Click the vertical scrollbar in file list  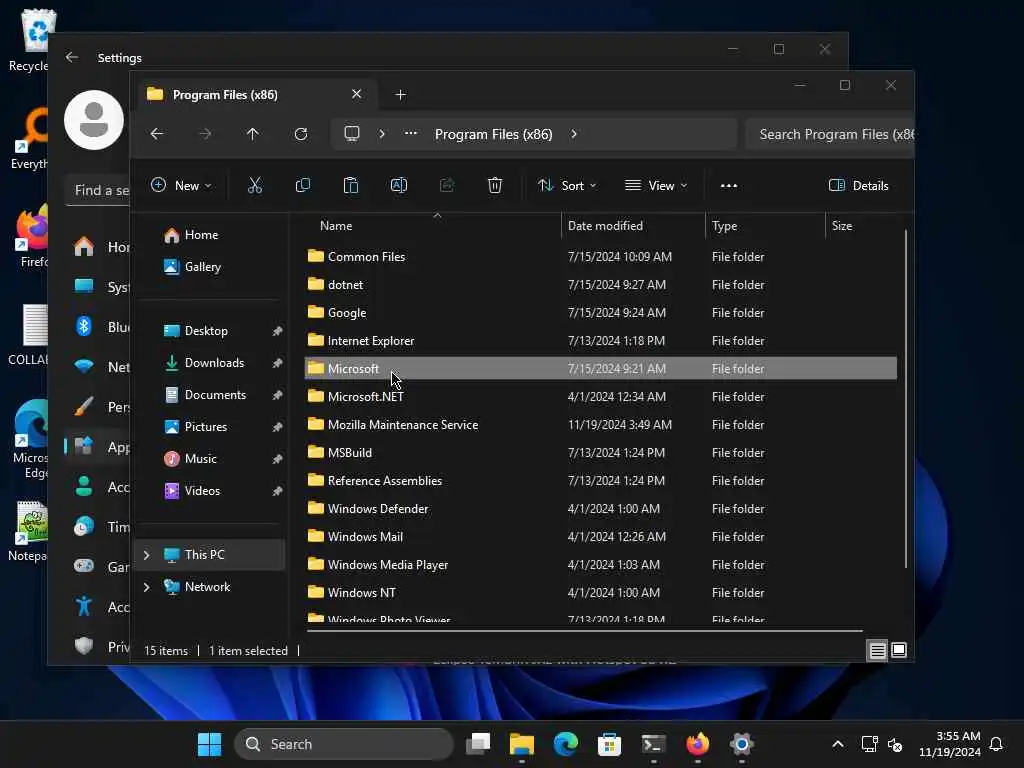[906, 398]
